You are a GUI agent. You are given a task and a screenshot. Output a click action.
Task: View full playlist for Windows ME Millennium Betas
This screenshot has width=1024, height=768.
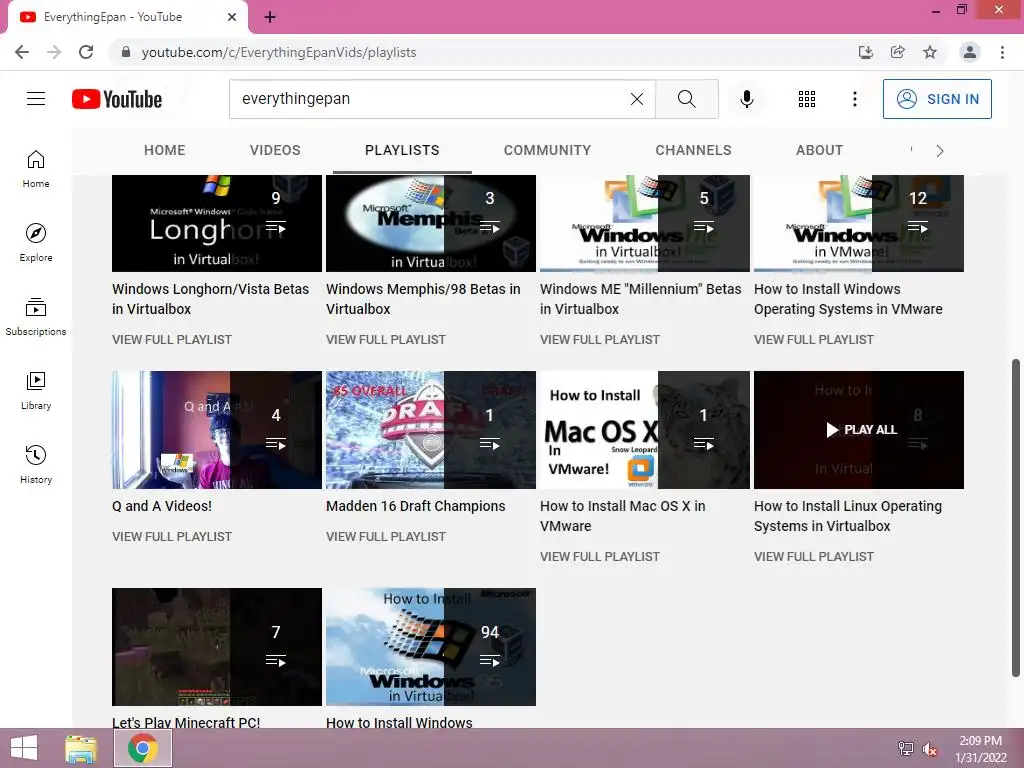point(600,340)
